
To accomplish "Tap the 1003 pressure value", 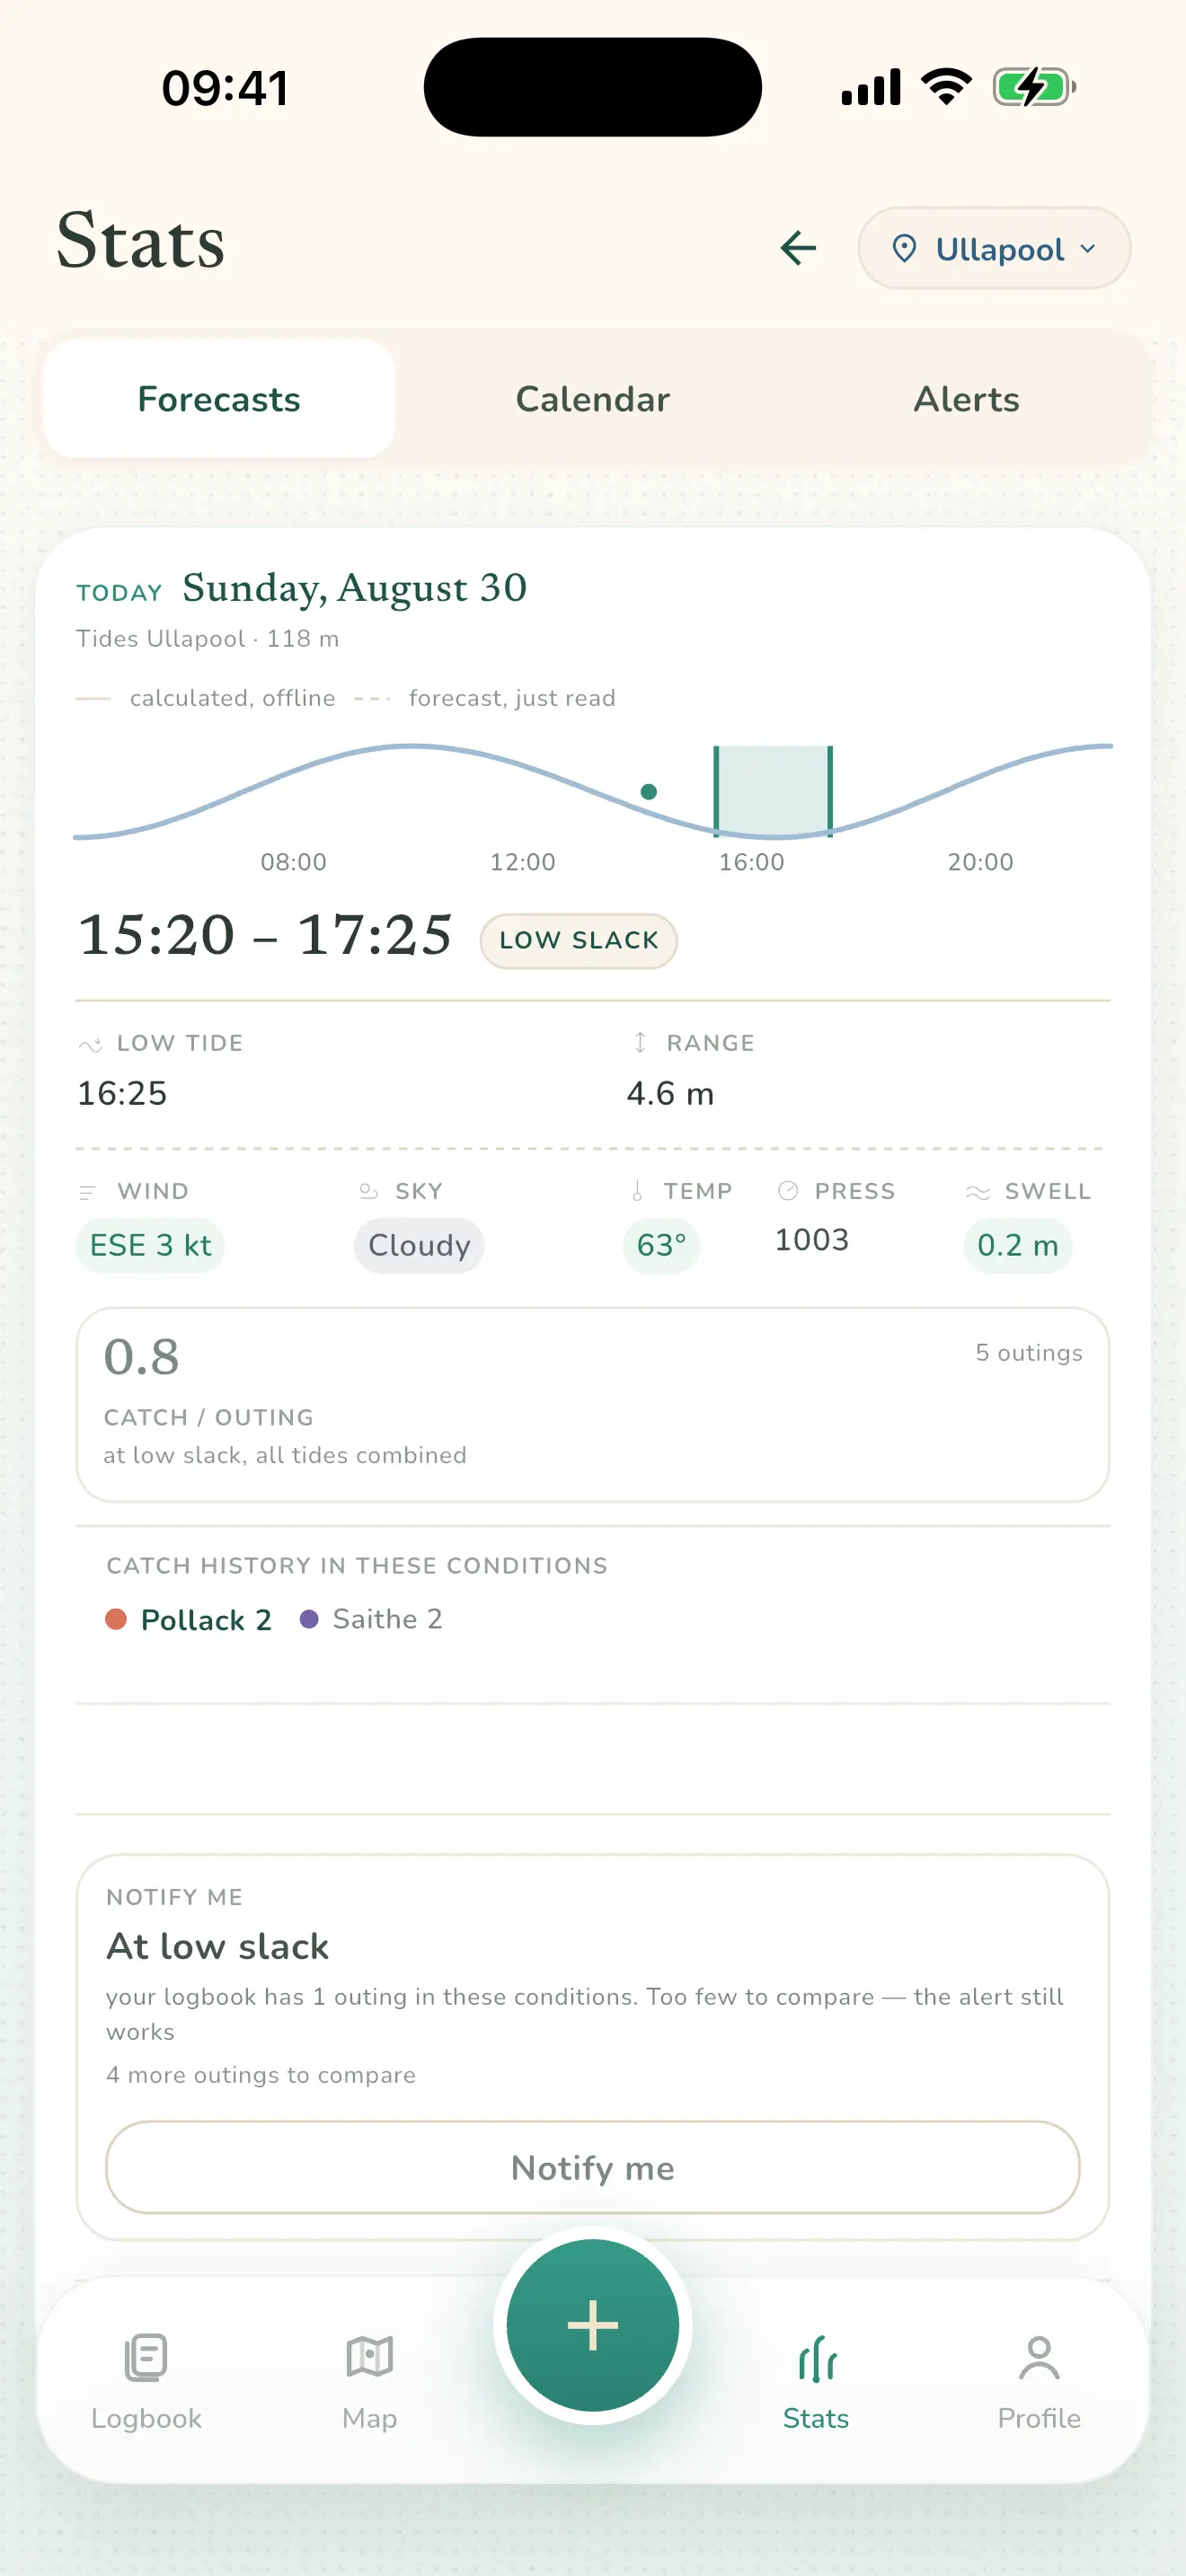I will point(812,1240).
